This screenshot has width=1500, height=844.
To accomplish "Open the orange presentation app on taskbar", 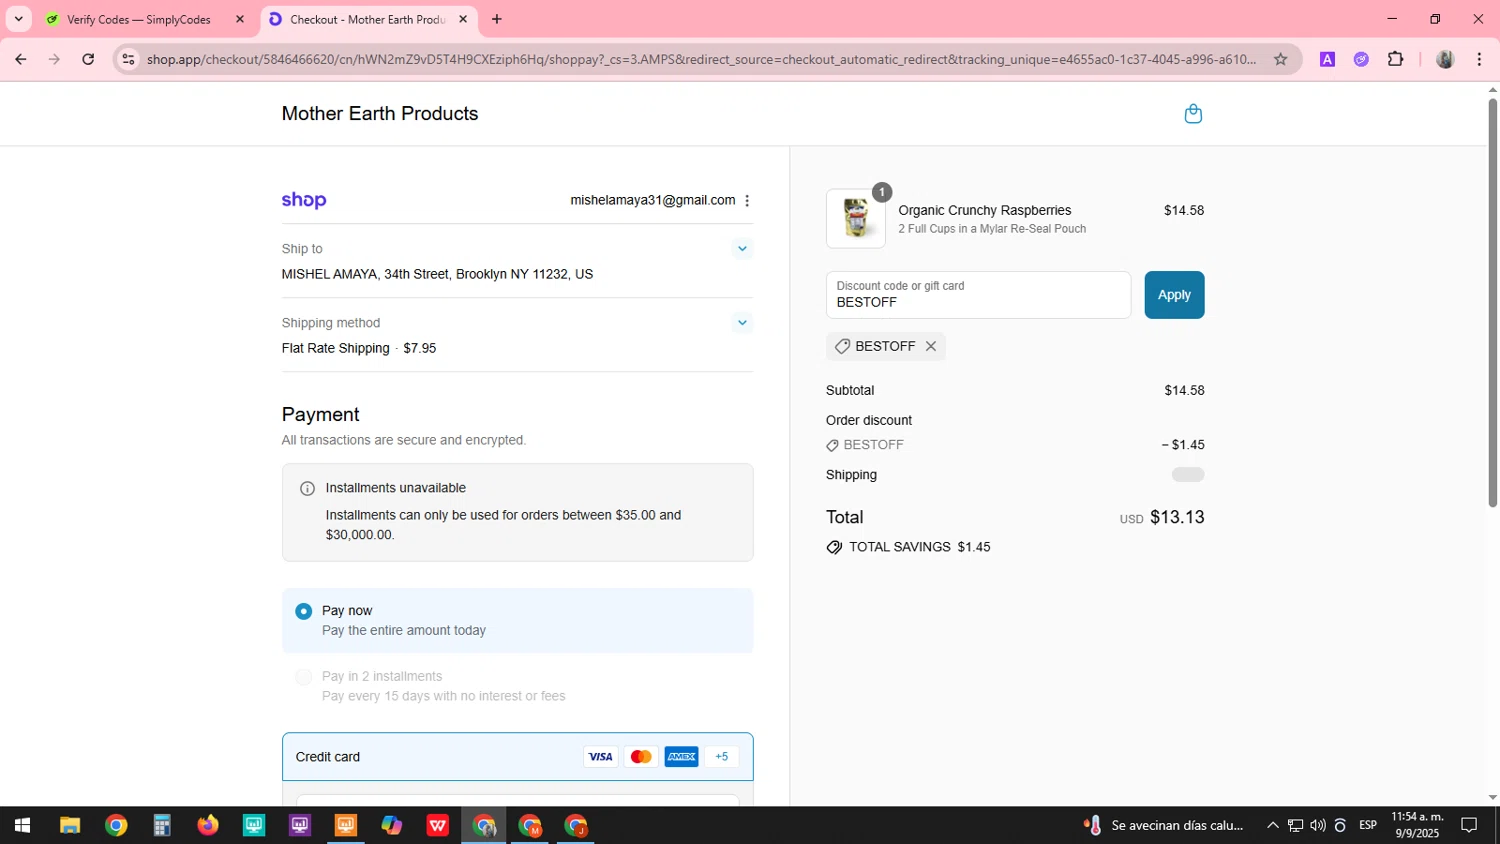I will click(346, 826).
